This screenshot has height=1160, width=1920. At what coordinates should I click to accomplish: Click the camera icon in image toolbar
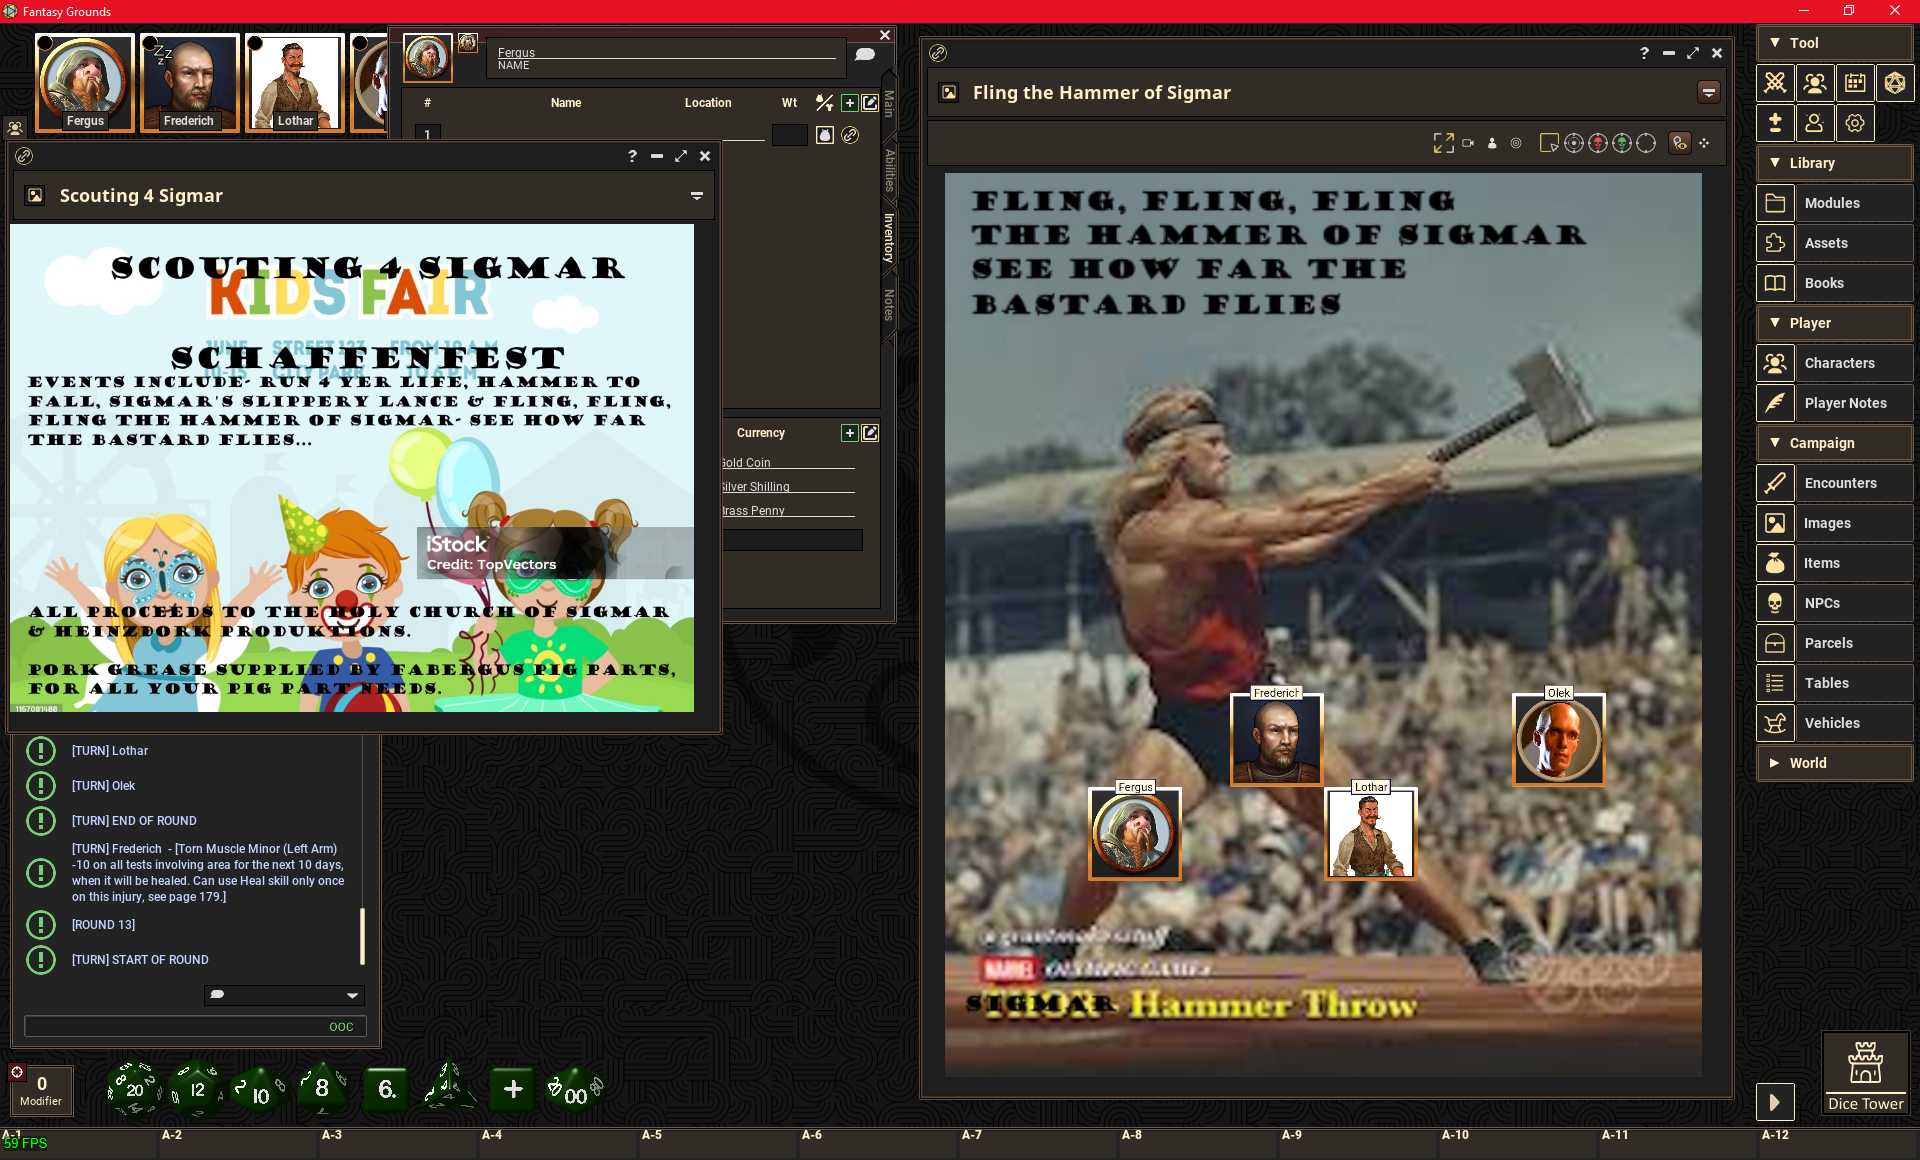pyautogui.click(x=1468, y=143)
